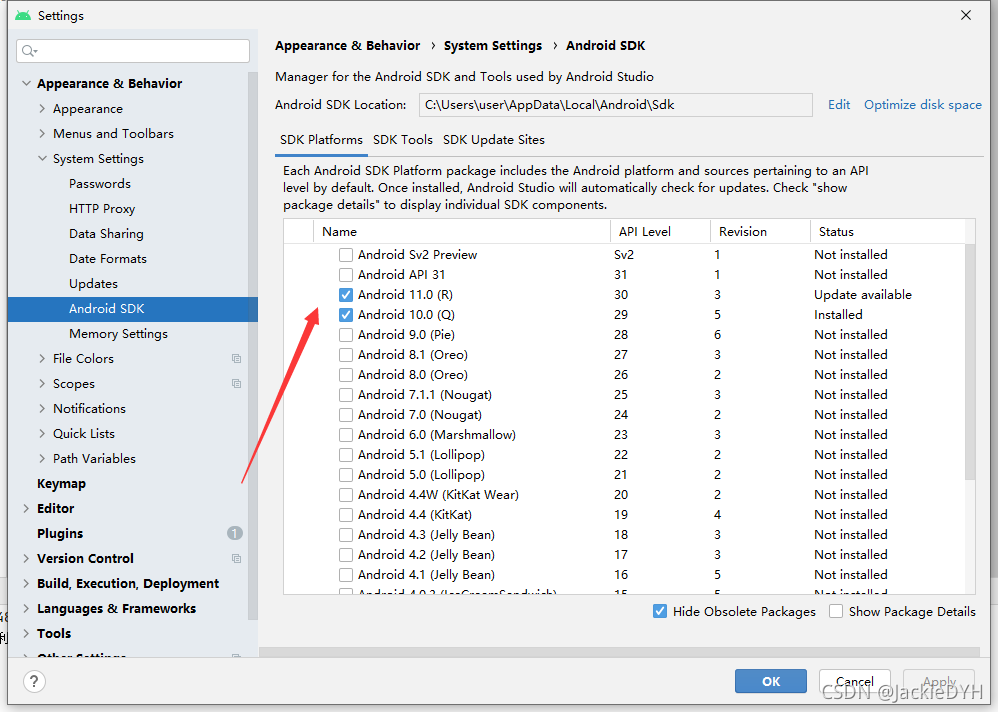Click the Android Studio logo in title bar

[23, 15]
